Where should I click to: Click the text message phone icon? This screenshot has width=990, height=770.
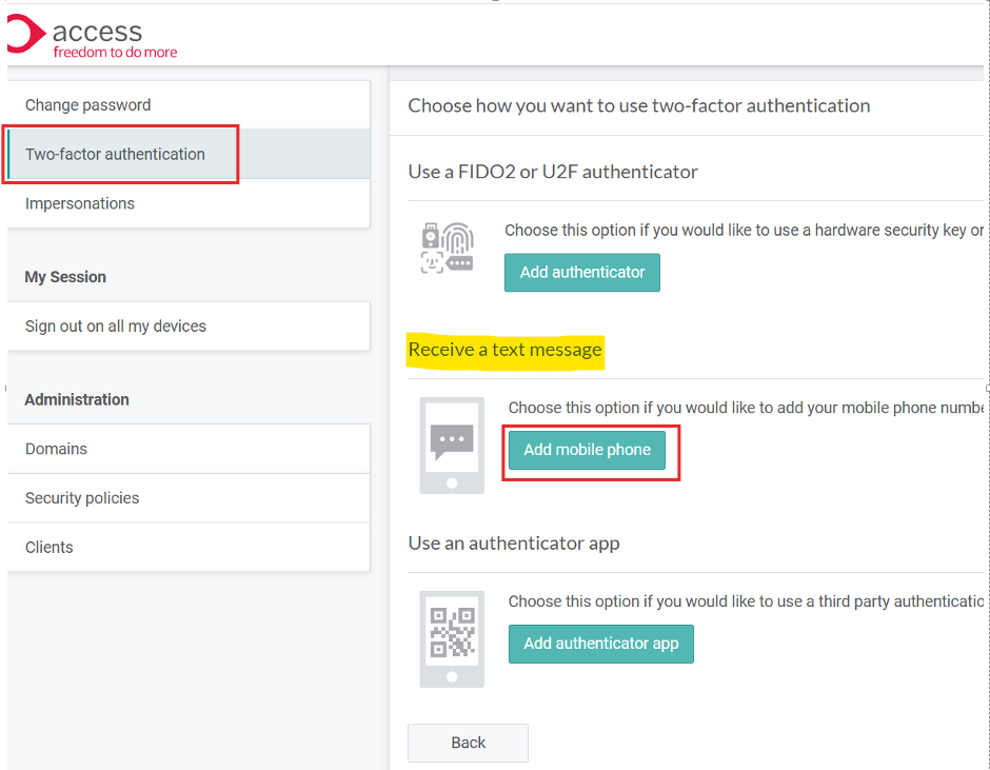452,445
